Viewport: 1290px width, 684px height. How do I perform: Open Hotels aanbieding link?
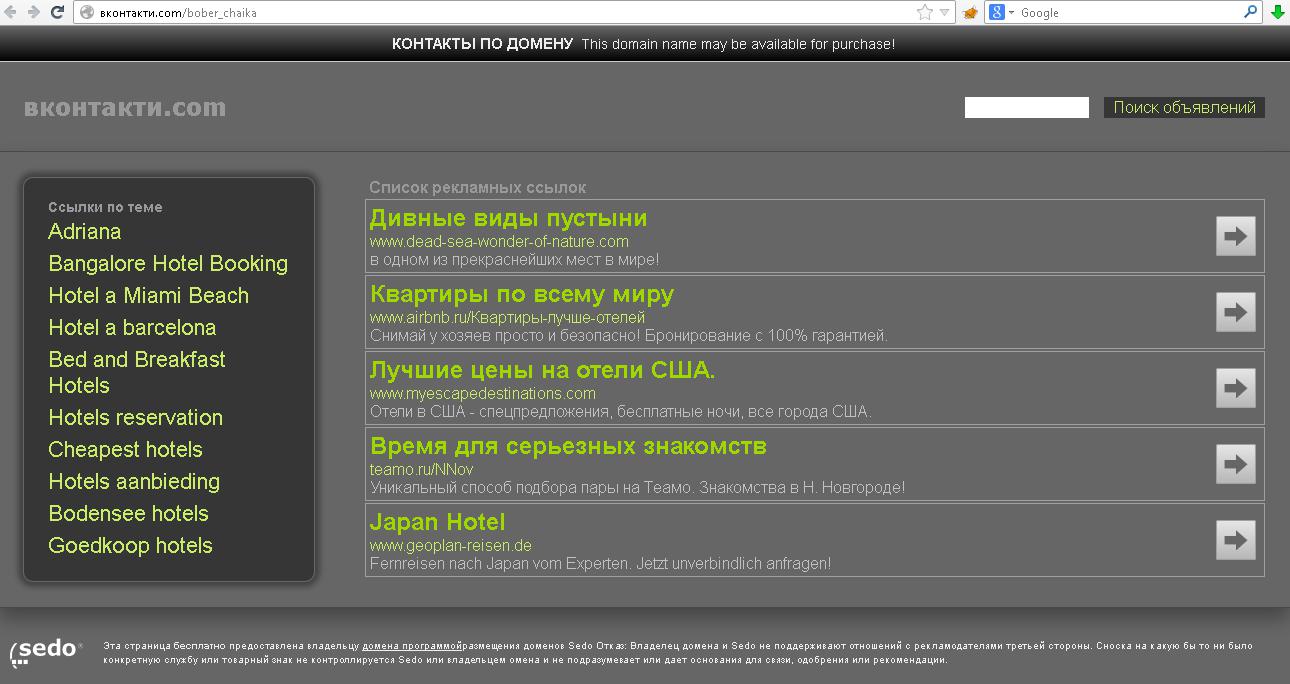(x=134, y=481)
